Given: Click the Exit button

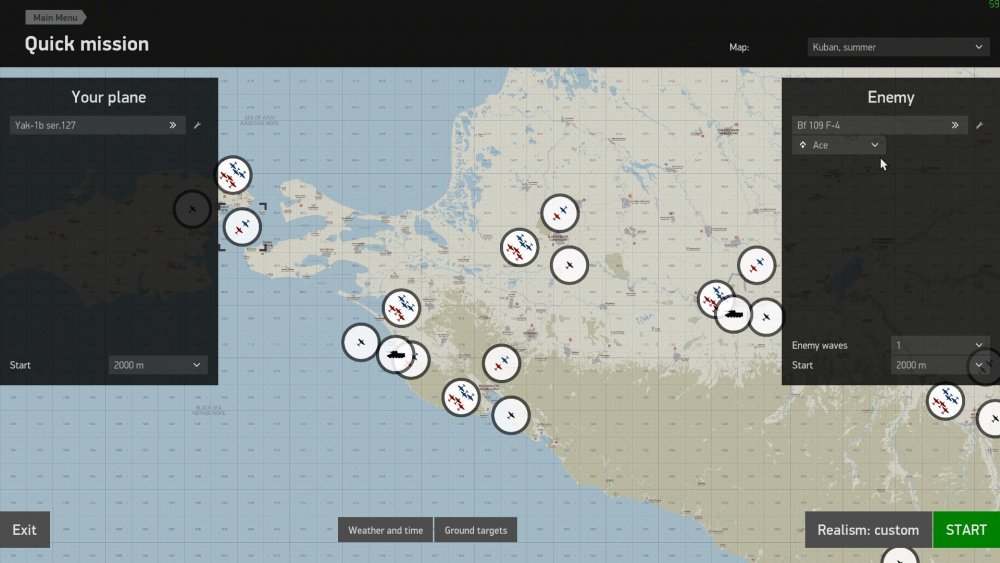Looking at the screenshot, I should click(x=24, y=530).
